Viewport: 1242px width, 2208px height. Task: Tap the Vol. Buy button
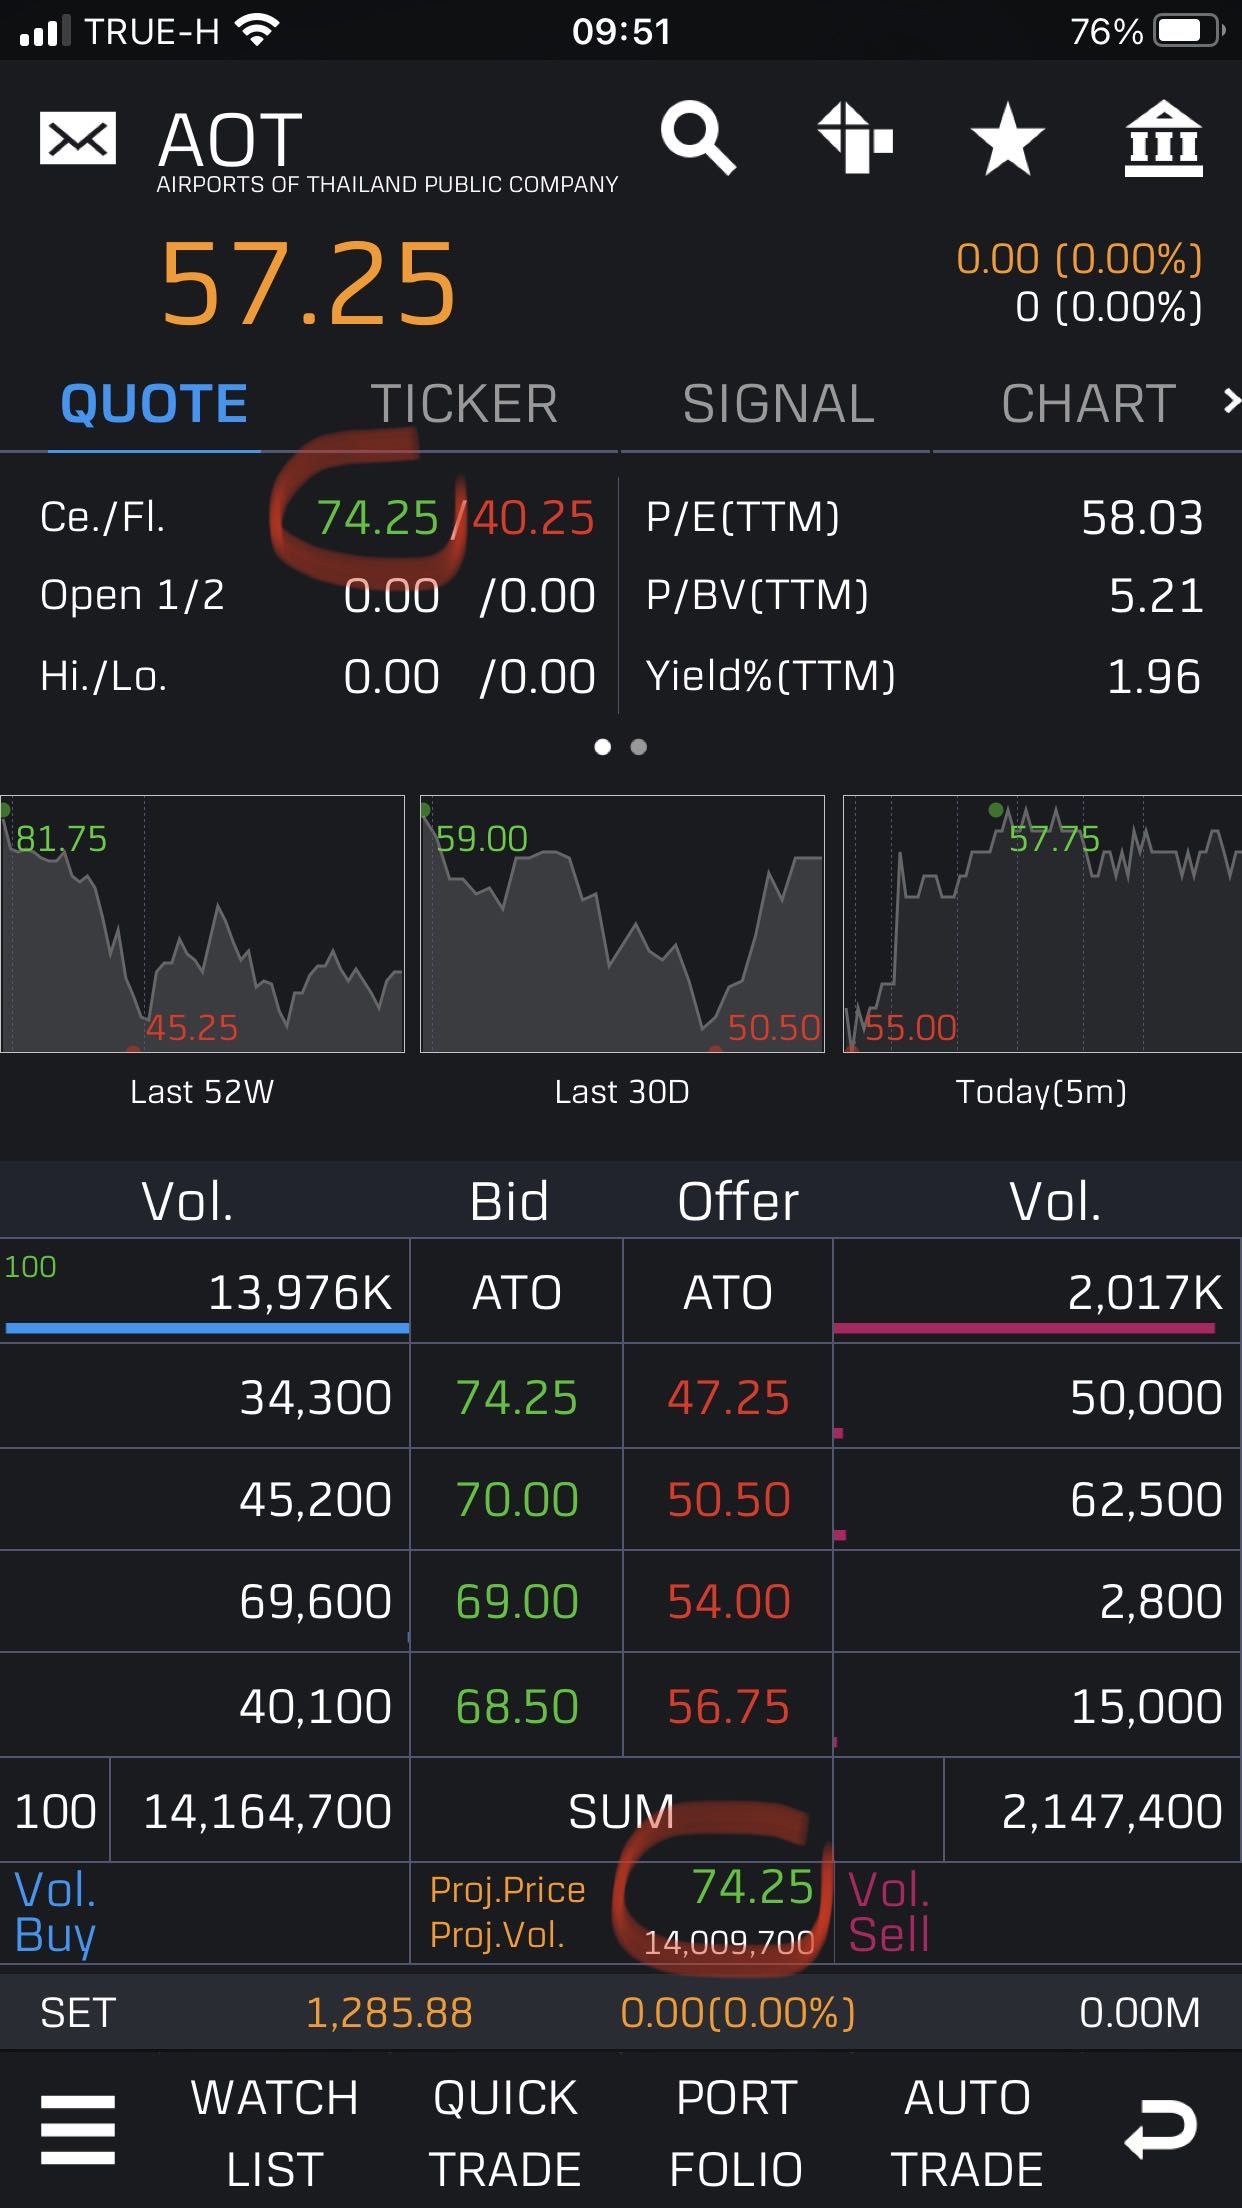56,1912
